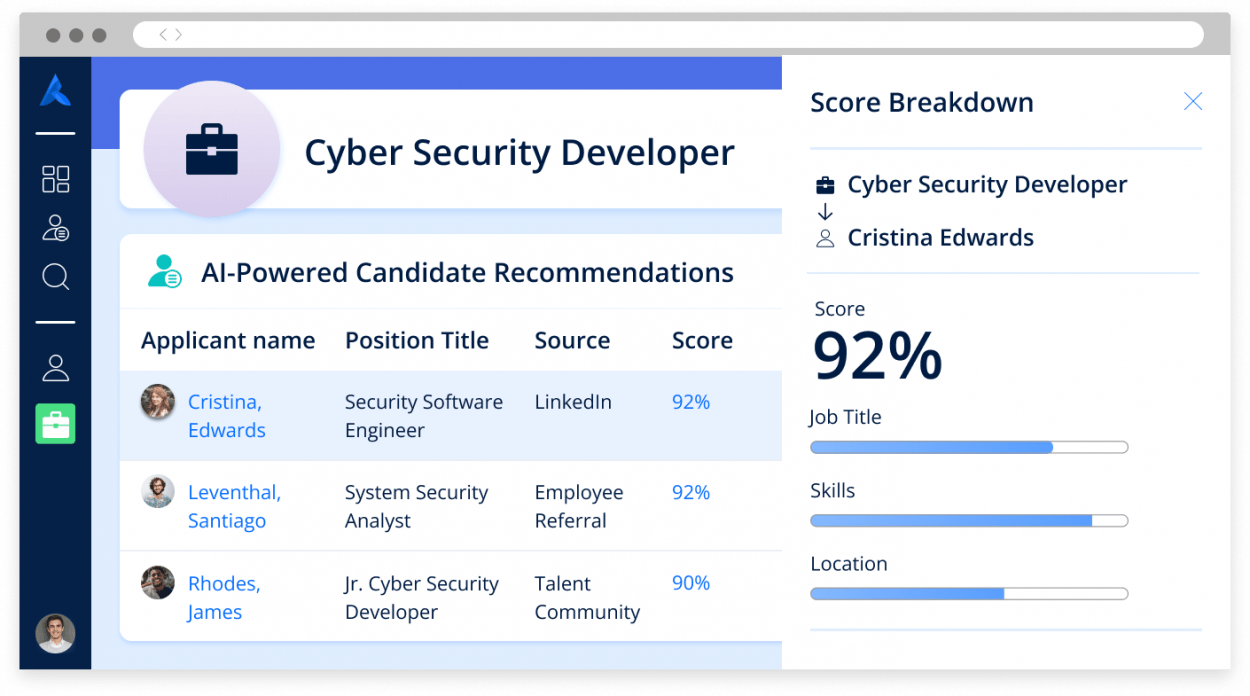This screenshot has height=696, width=1250.
Task: Open Cristina, Edwards candidate profile
Action: tap(226, 415)
